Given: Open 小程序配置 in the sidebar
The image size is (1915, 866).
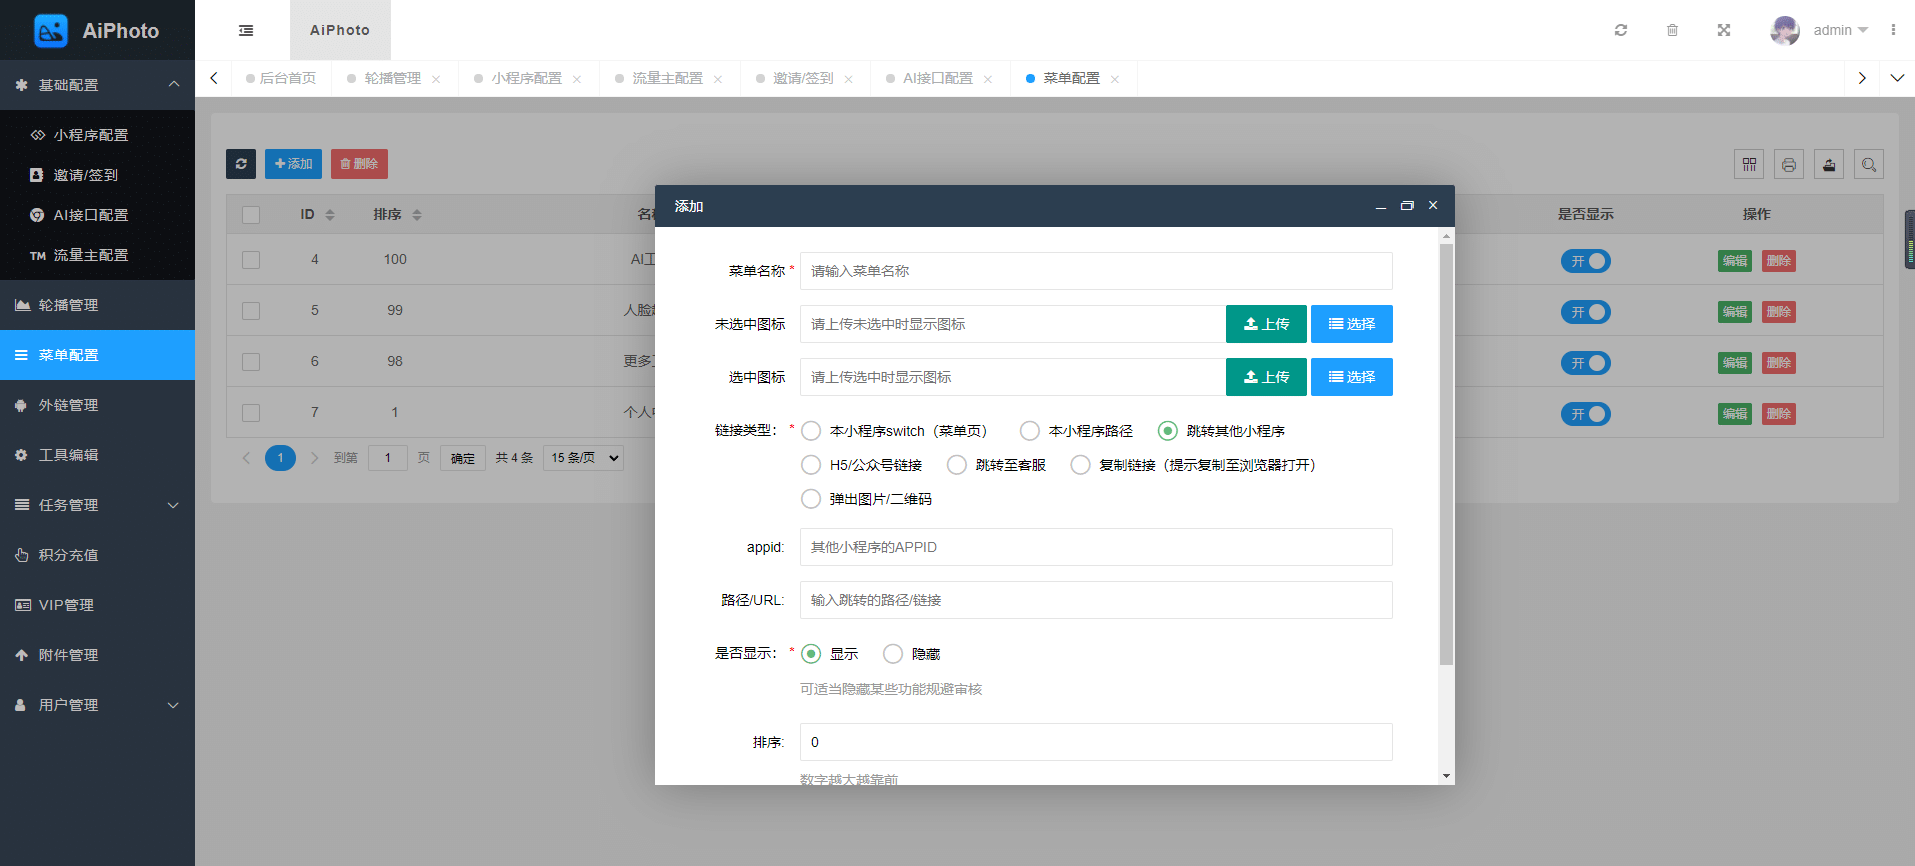Looking at the screenshot, I should tap(97, 135).
